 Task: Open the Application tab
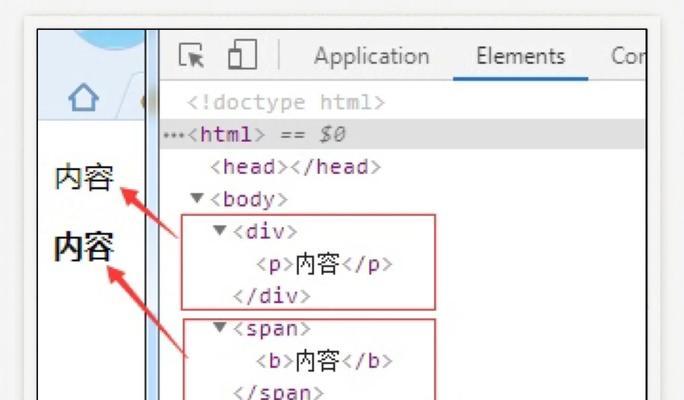(372, 56)
